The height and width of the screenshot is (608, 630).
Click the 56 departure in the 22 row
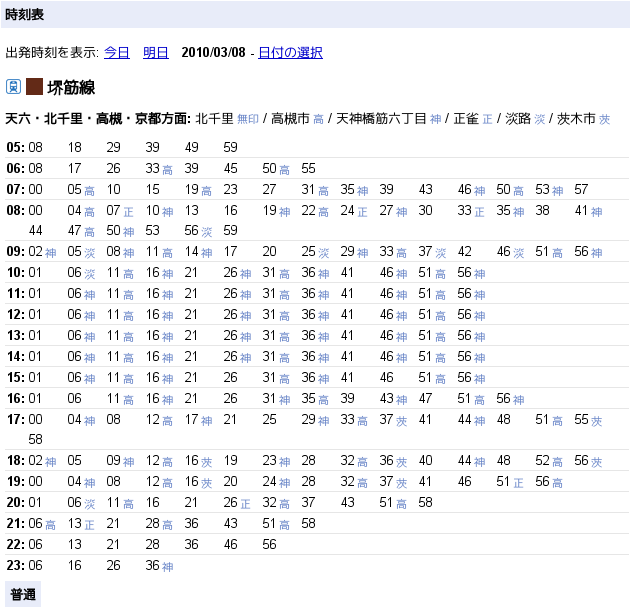click(270, 545)
